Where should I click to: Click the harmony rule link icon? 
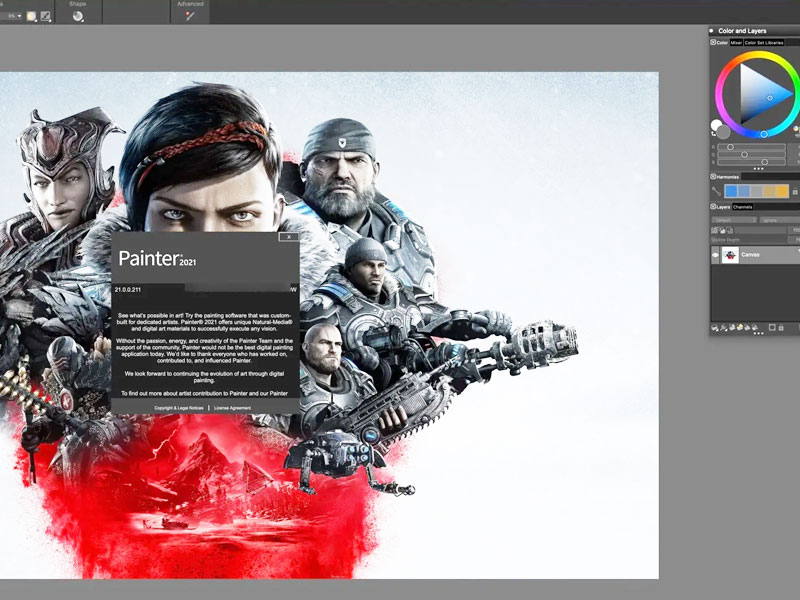click(x=716, y=191)
